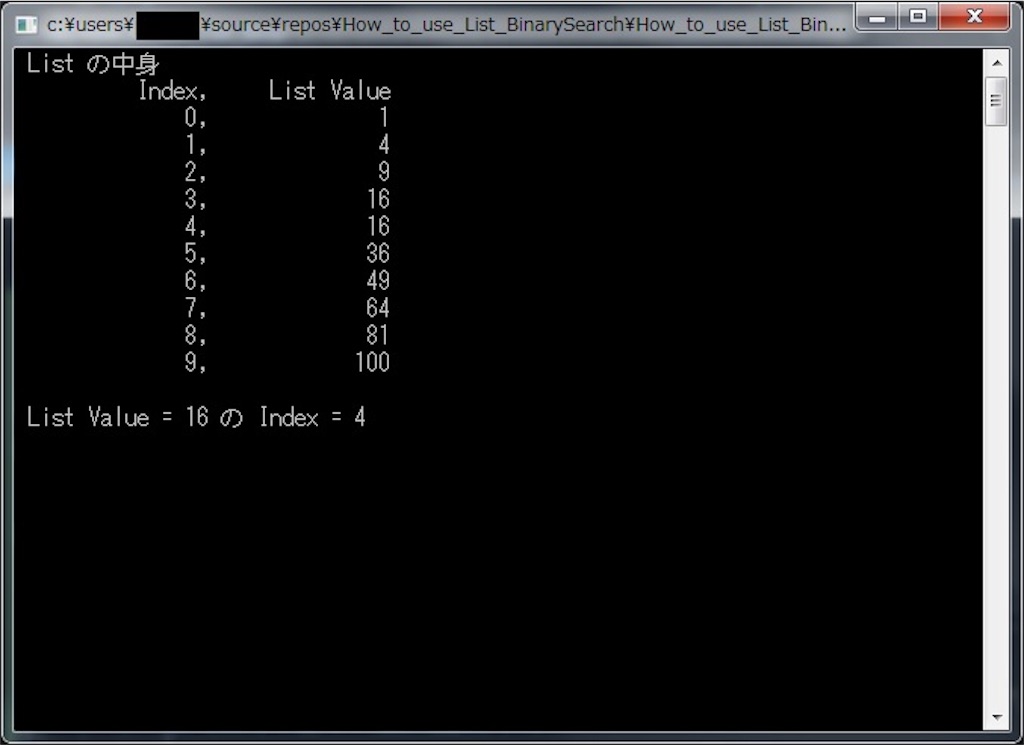Click index '7,' in the list
1024x745 pixels.
click(195, 308)
